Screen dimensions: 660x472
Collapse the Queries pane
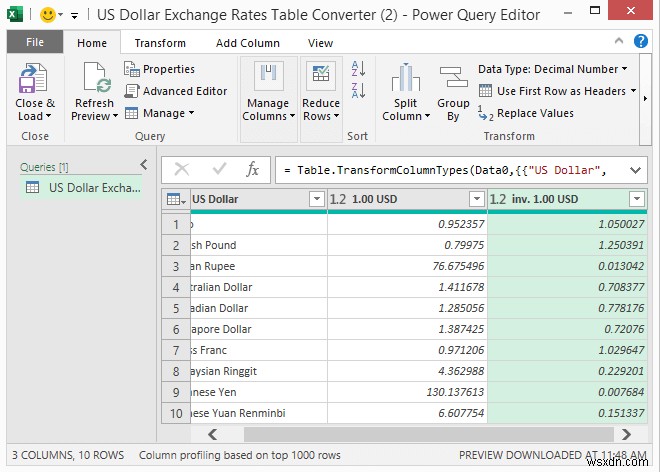pos(144,165)
